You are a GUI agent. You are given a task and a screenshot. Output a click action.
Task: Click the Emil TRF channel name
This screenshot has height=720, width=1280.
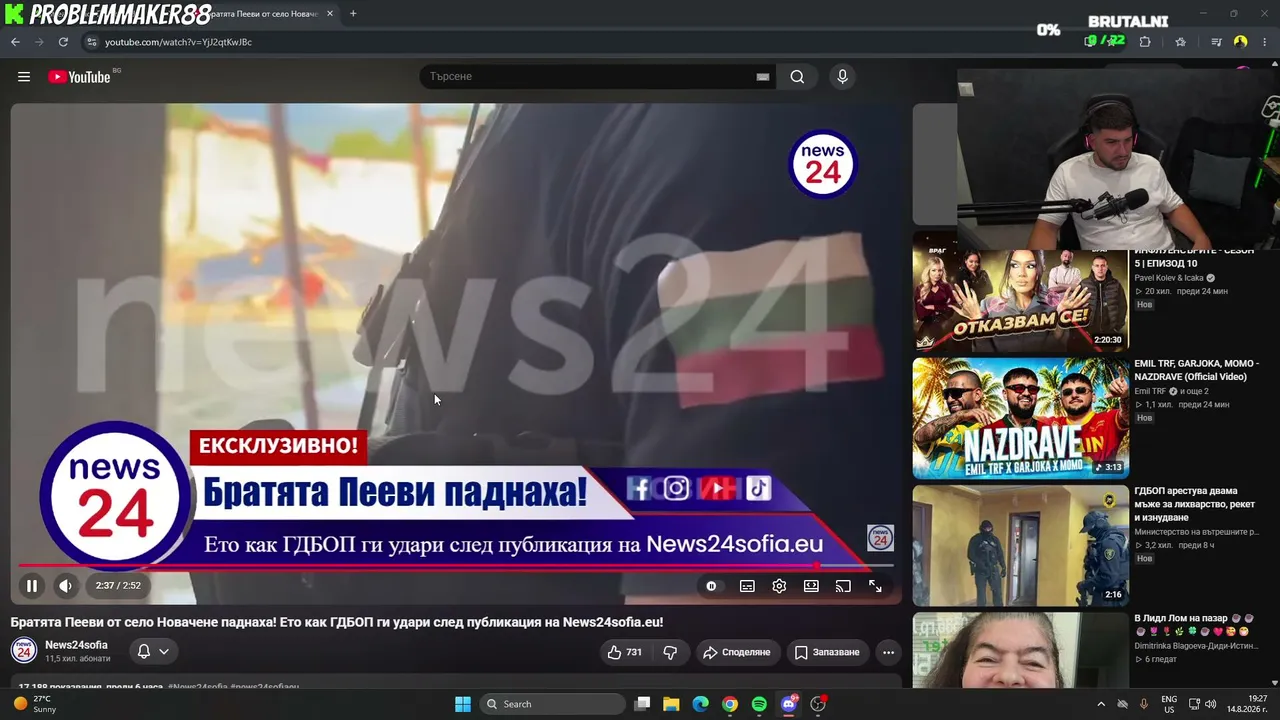pos(1150,391)
